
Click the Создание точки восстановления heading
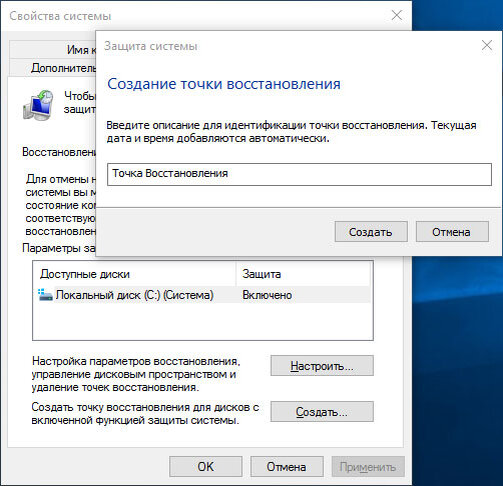[224, 84]
